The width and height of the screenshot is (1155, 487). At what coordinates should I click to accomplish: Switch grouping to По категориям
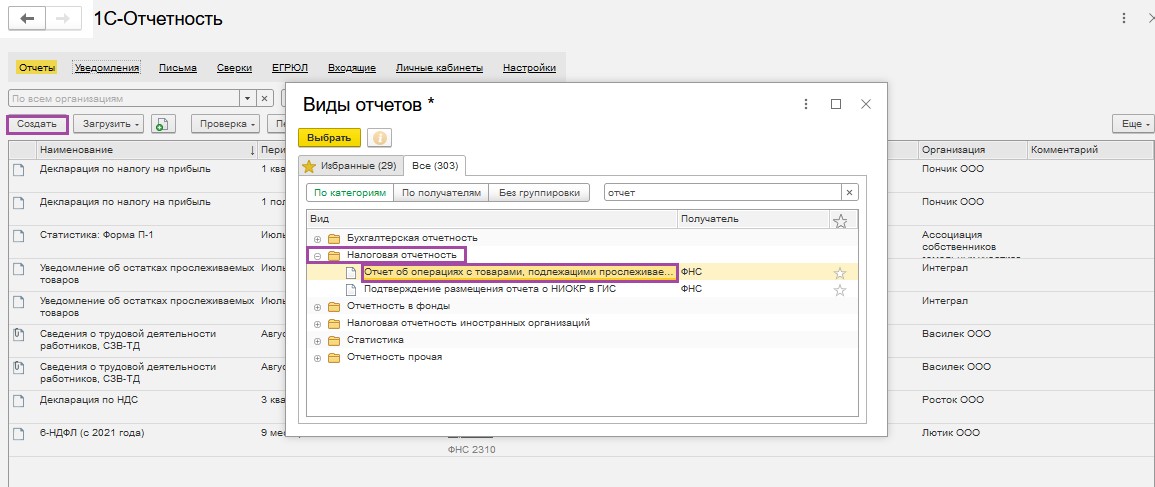[x=349, y=192]
